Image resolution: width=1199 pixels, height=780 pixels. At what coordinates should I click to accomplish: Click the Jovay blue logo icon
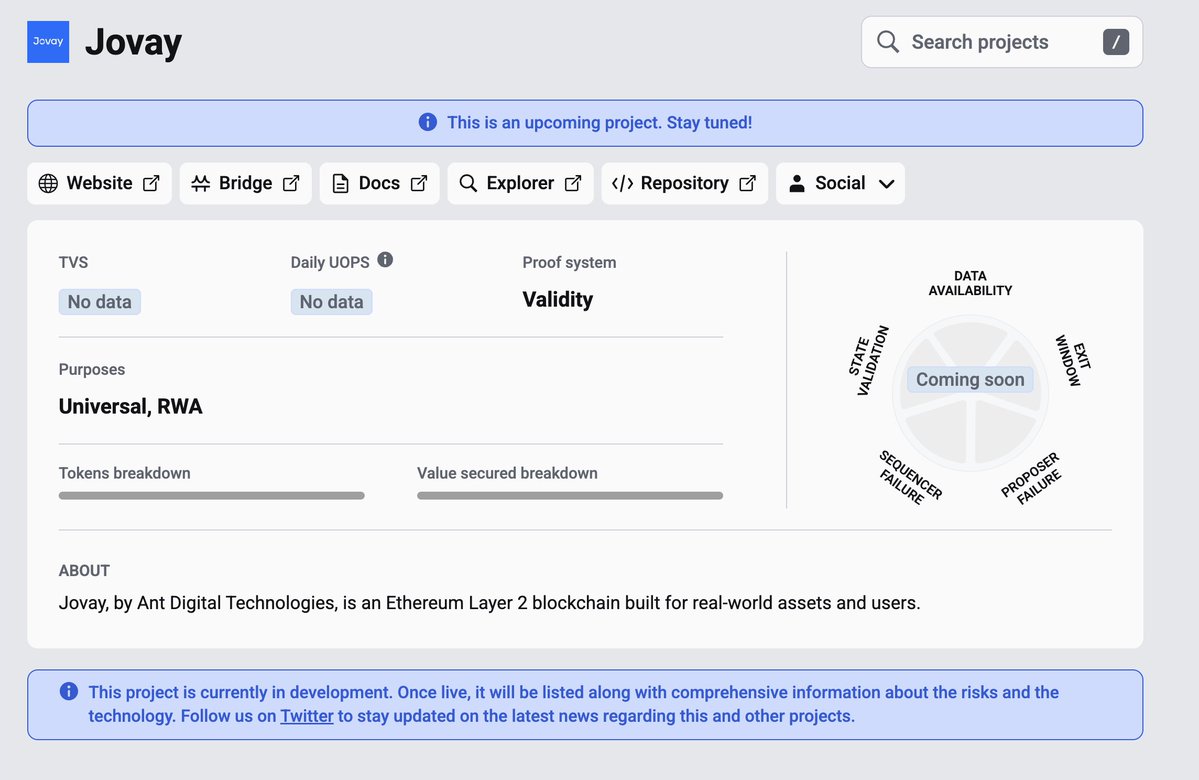[48, 41]
